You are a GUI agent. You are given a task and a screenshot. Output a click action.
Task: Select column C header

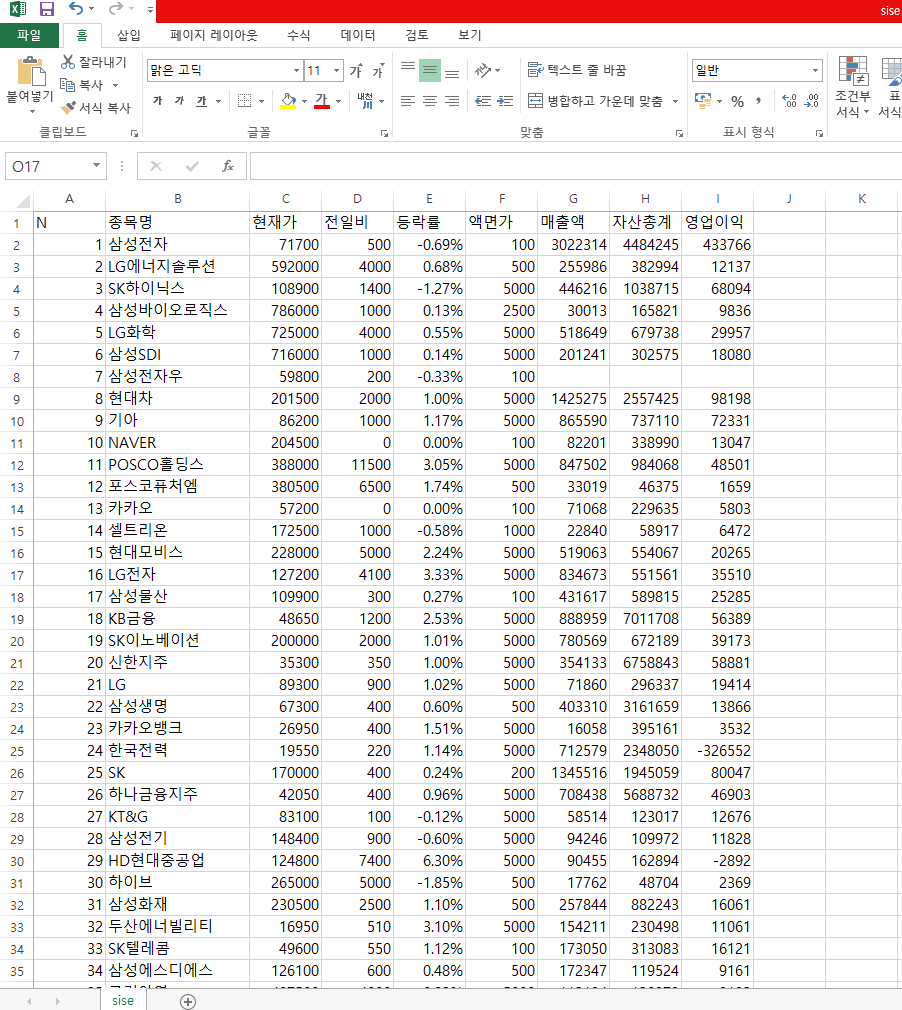[x=285, y=199]
